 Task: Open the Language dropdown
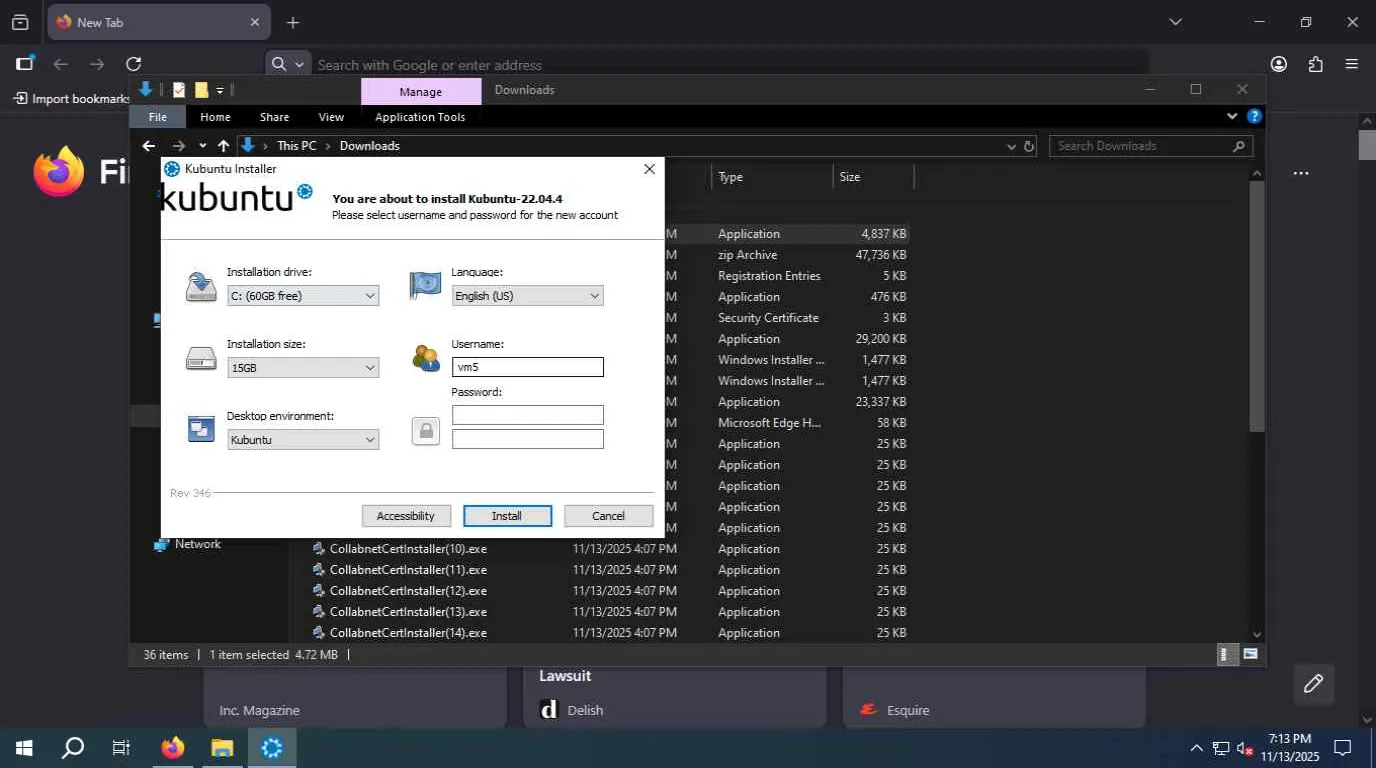tap(527, 296)
